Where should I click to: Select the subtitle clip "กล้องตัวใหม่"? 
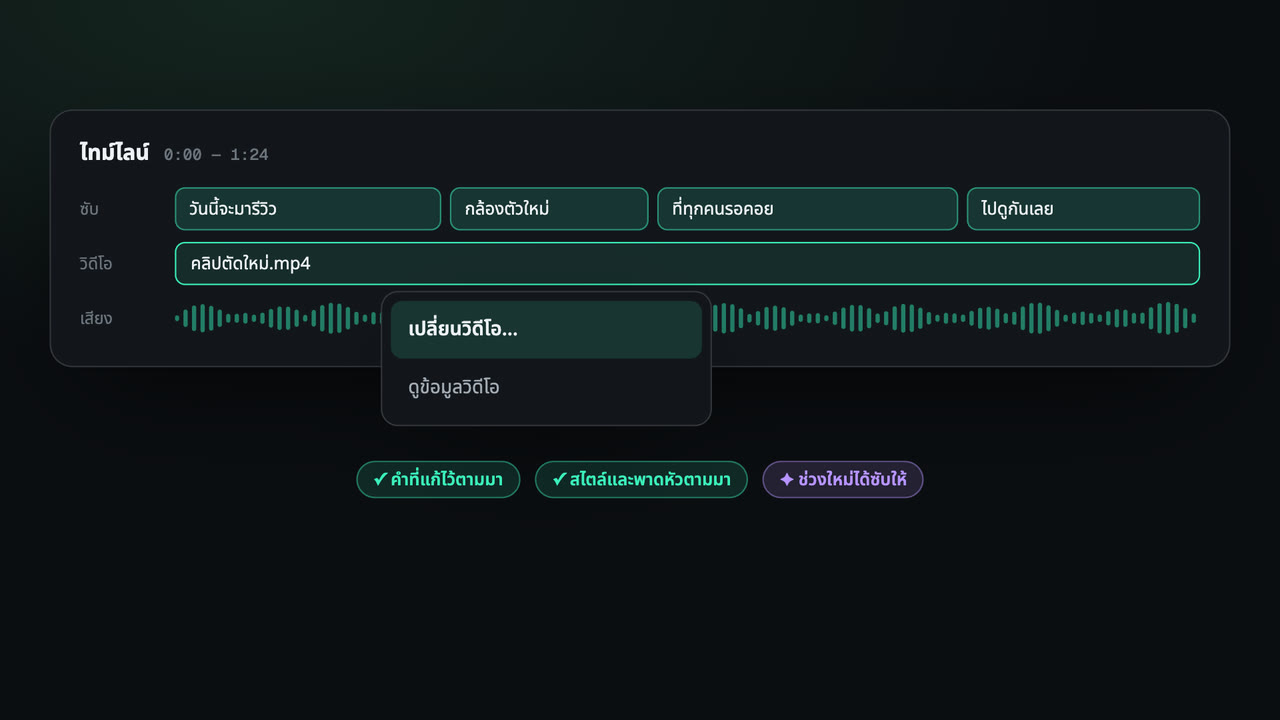click(x=549, y=209)
